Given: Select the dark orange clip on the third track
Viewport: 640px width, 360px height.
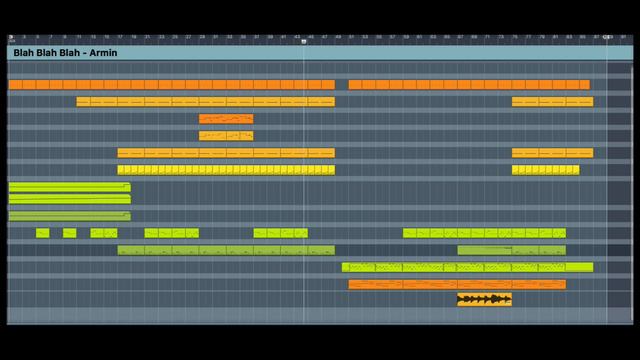Looking at the screenshot, I should pos(226,119).
